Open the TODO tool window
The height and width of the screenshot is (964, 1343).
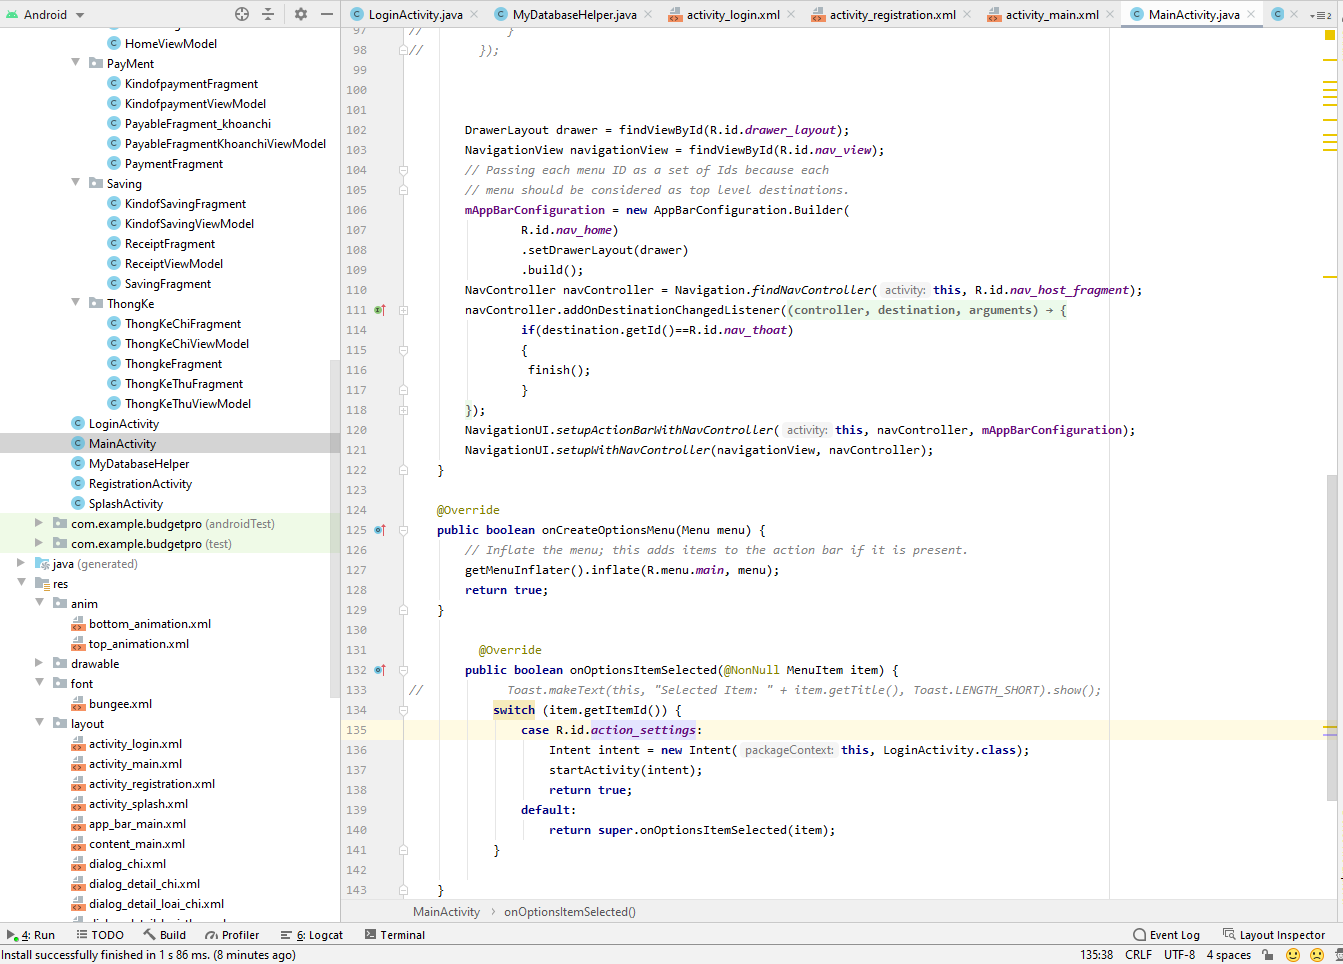[x=100, y=935]
